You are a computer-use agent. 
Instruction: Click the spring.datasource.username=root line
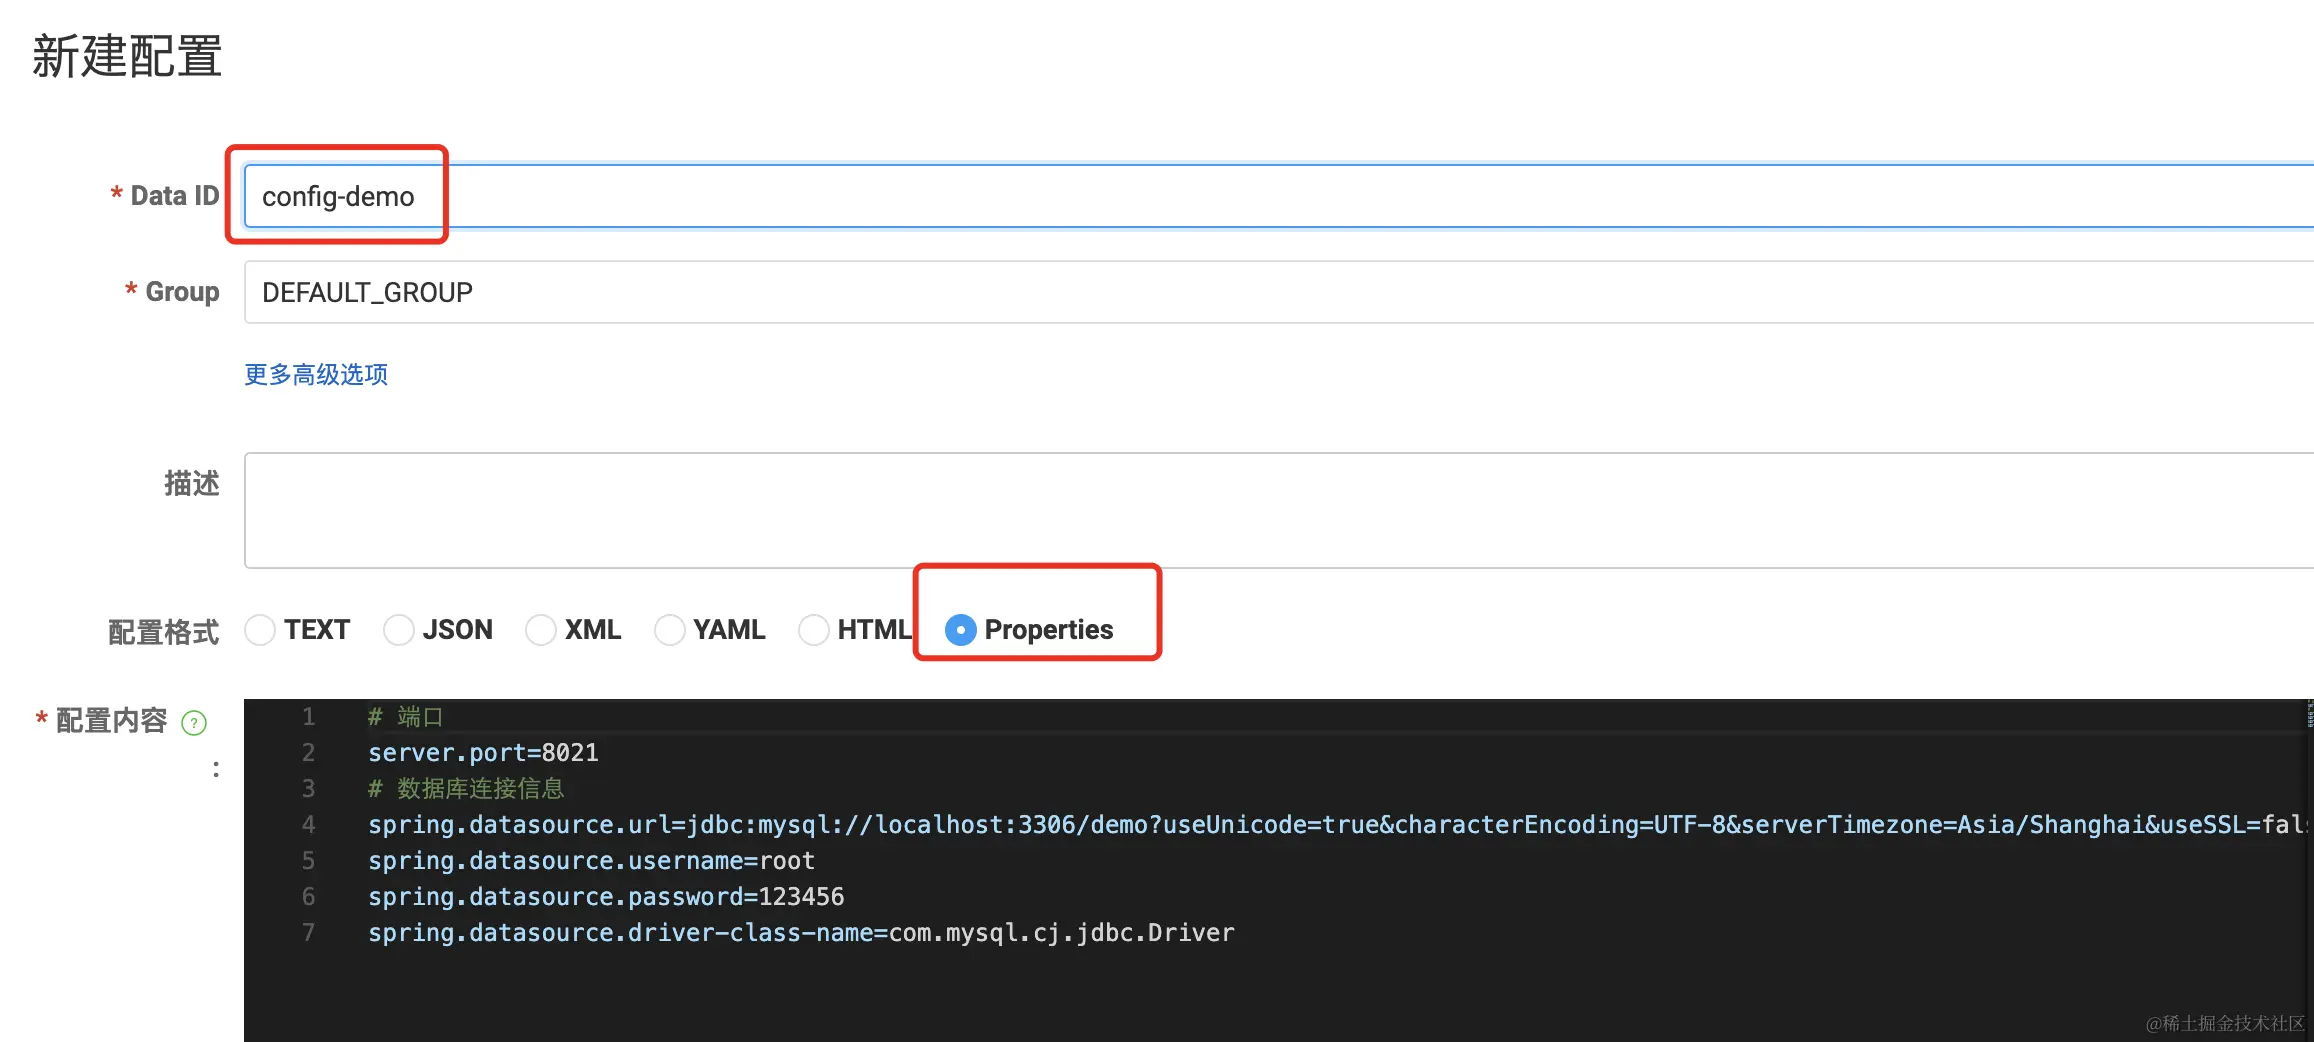tap(591, 860)
